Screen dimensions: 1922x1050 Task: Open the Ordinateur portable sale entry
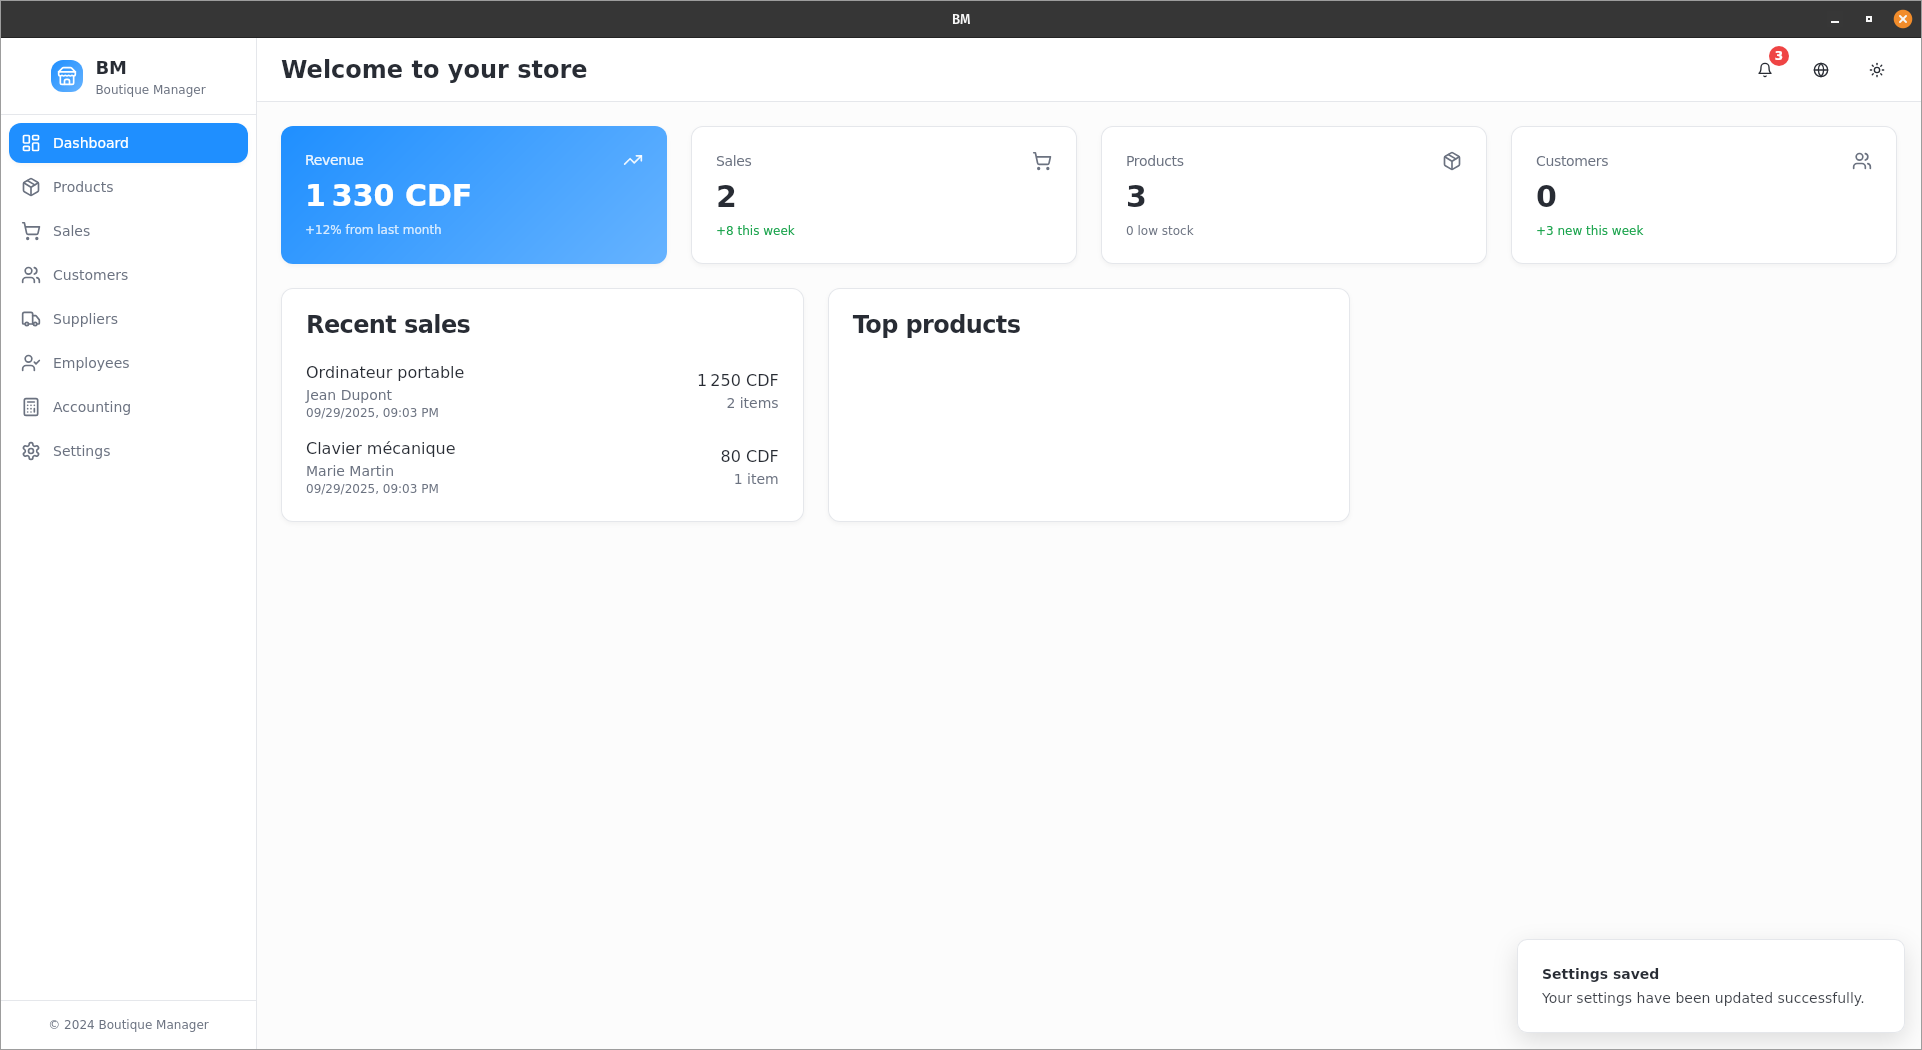[542, 390]
